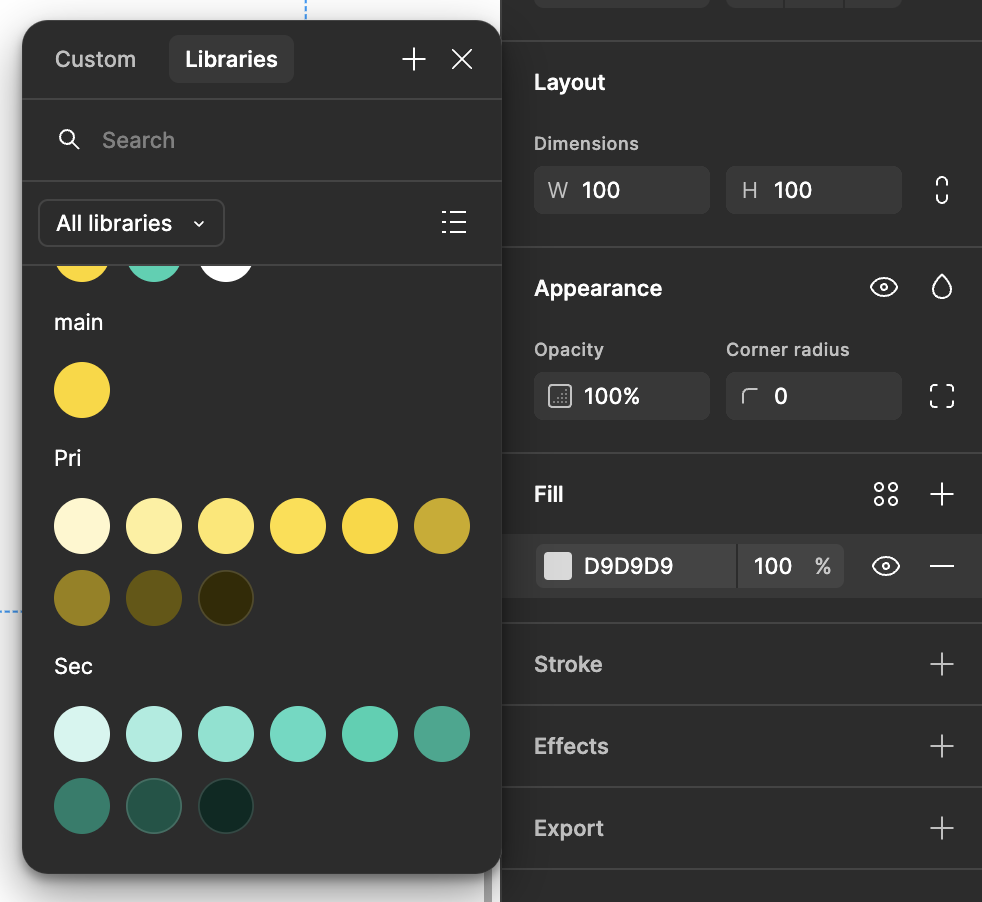Toggle D9D9D9 fill visibility eye

886,566
